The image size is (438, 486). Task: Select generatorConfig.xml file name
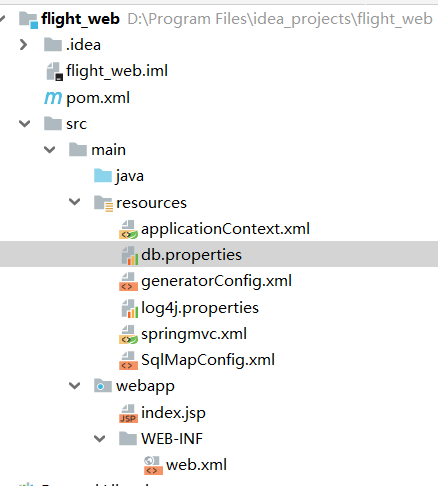click(216, 281)
